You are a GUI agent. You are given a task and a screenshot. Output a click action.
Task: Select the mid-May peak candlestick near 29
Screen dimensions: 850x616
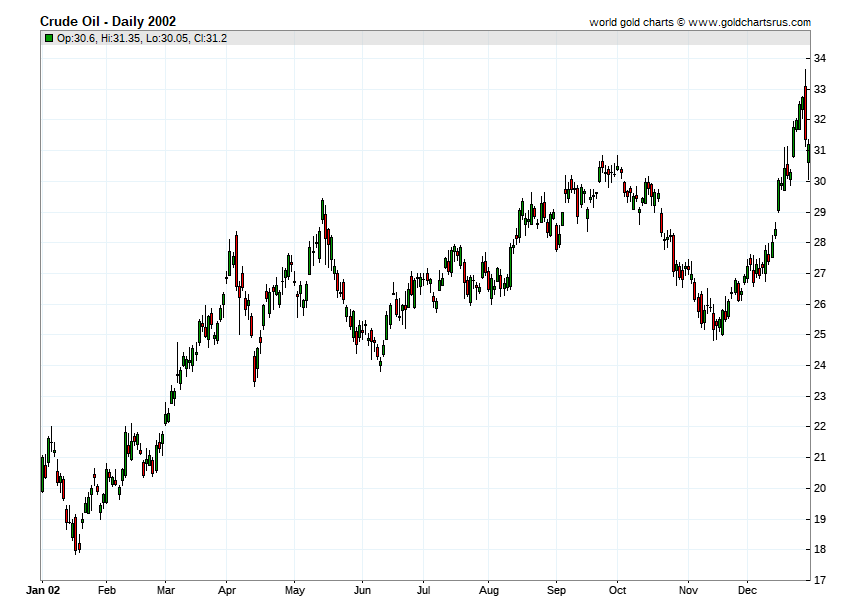323,210
